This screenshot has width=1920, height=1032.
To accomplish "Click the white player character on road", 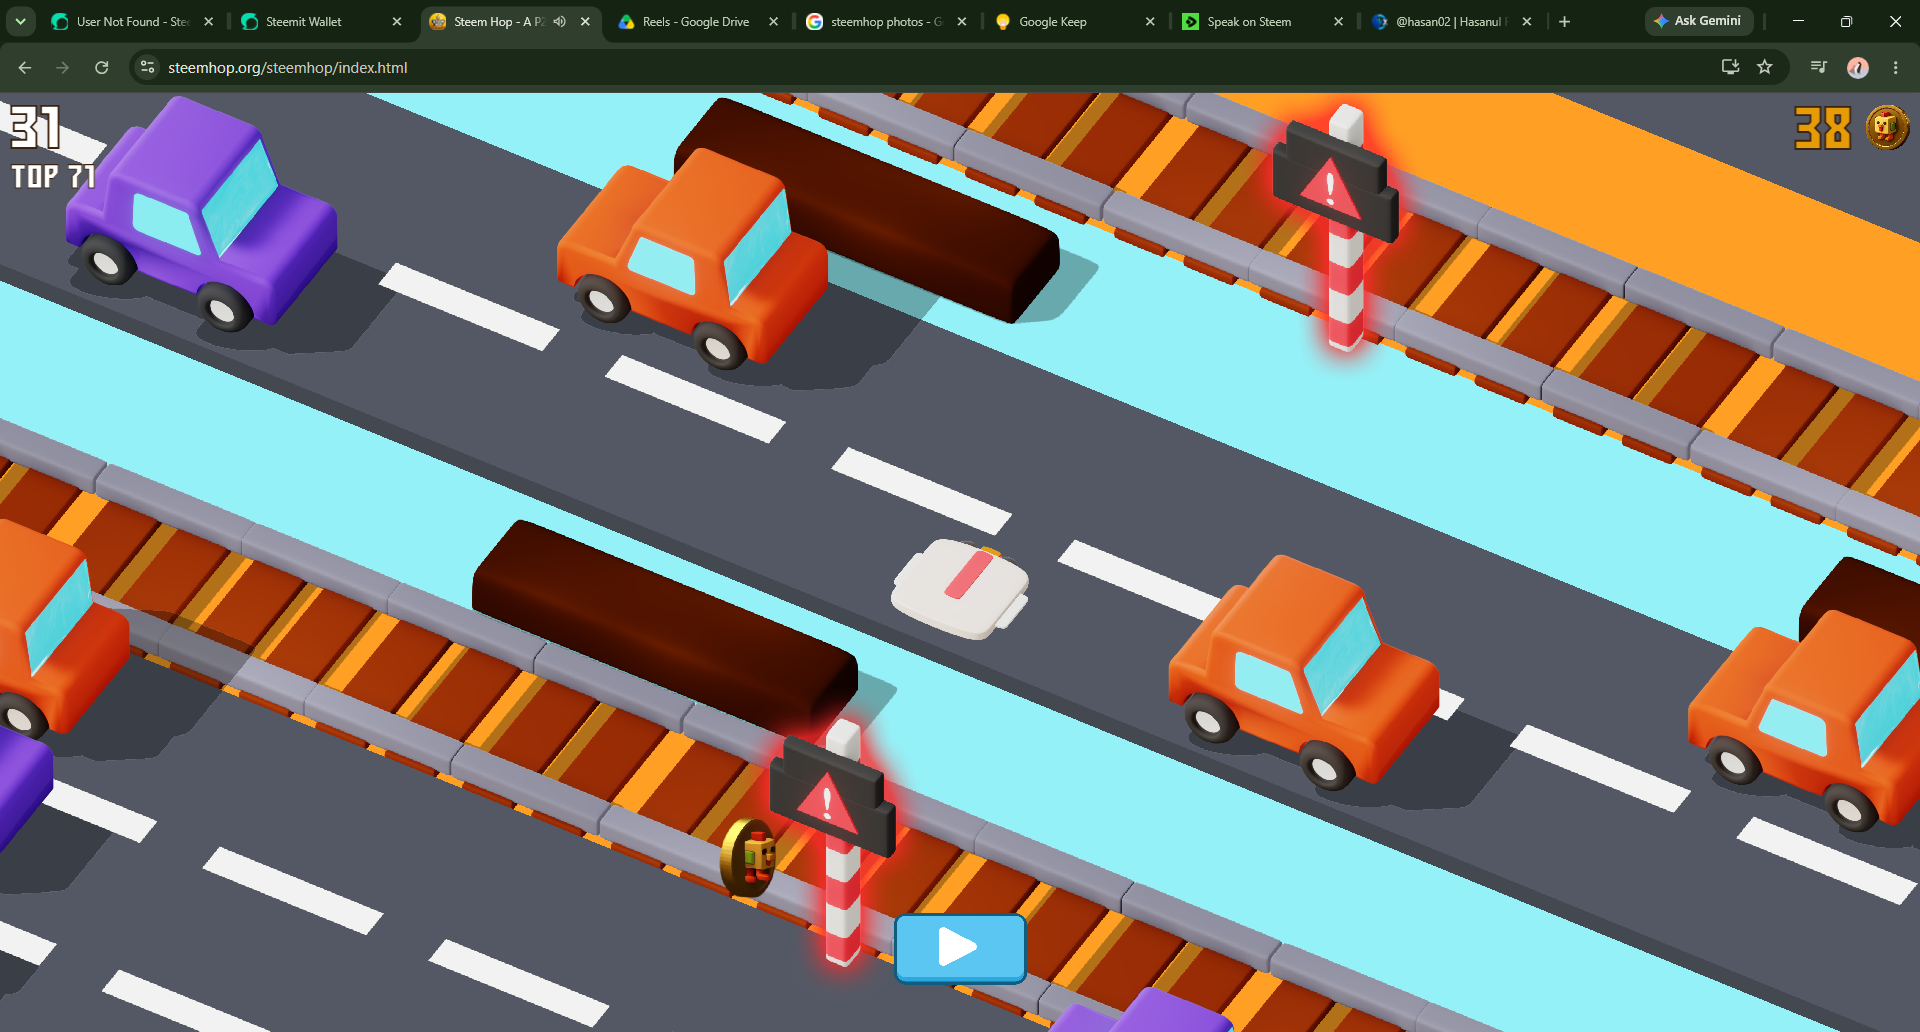I will [960, 588].
